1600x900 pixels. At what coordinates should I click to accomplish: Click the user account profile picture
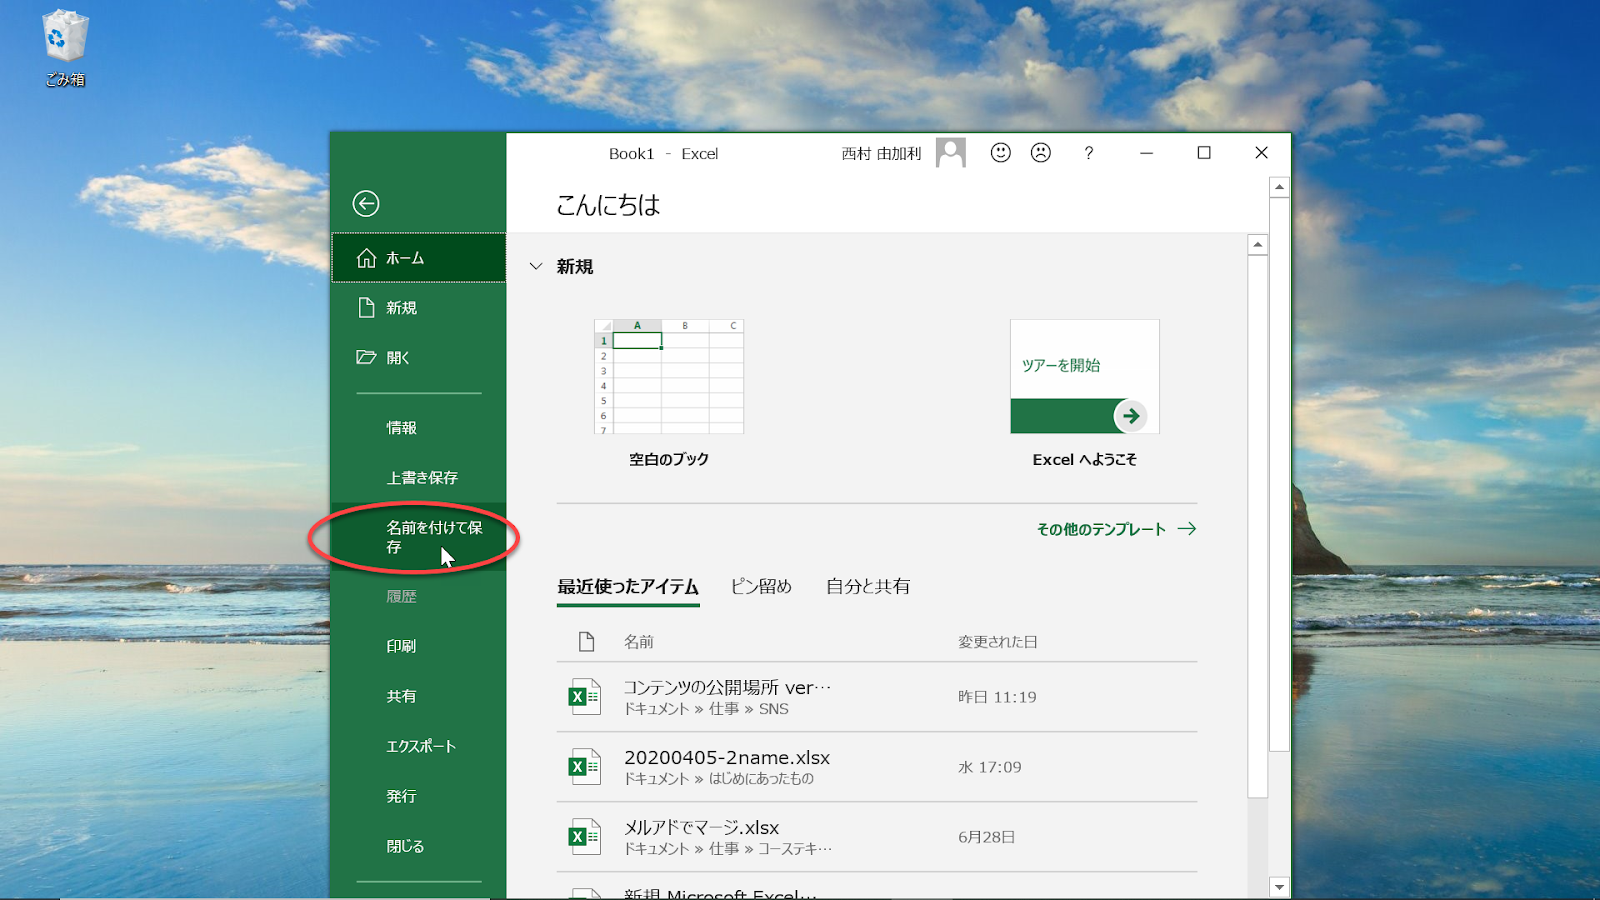click(x=951, y=153)
